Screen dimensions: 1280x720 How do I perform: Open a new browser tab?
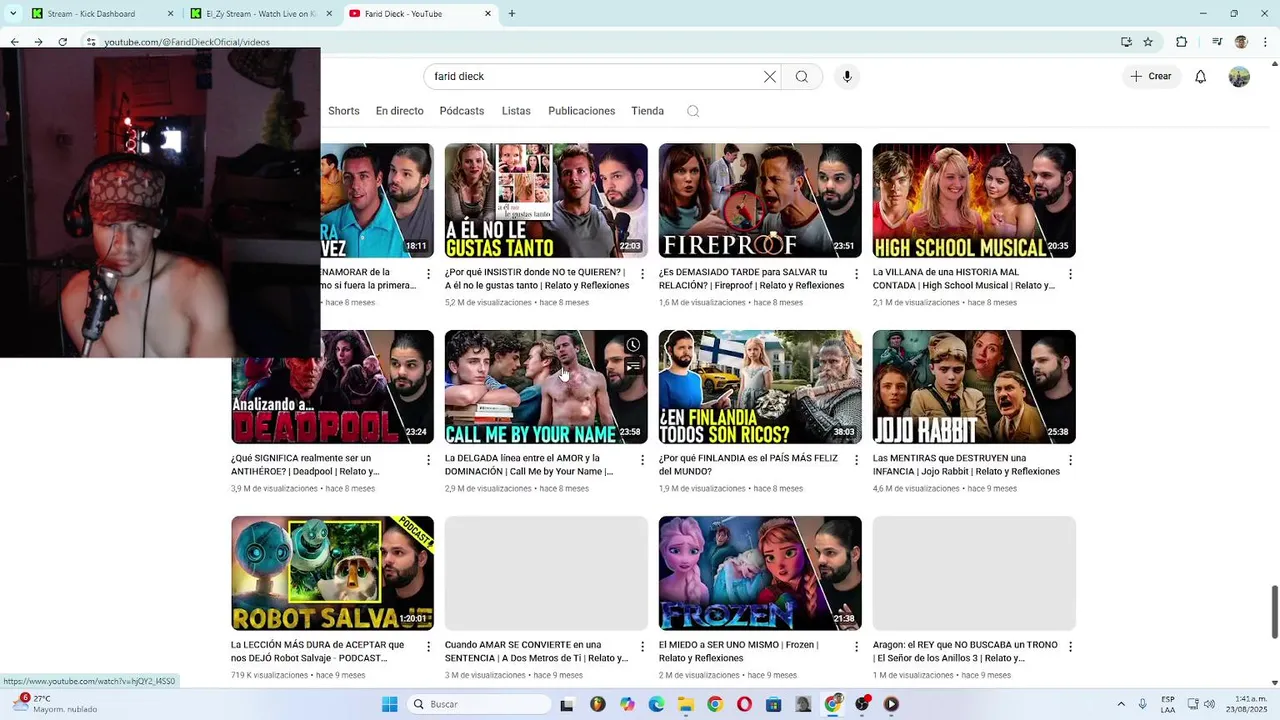point(512,14)
